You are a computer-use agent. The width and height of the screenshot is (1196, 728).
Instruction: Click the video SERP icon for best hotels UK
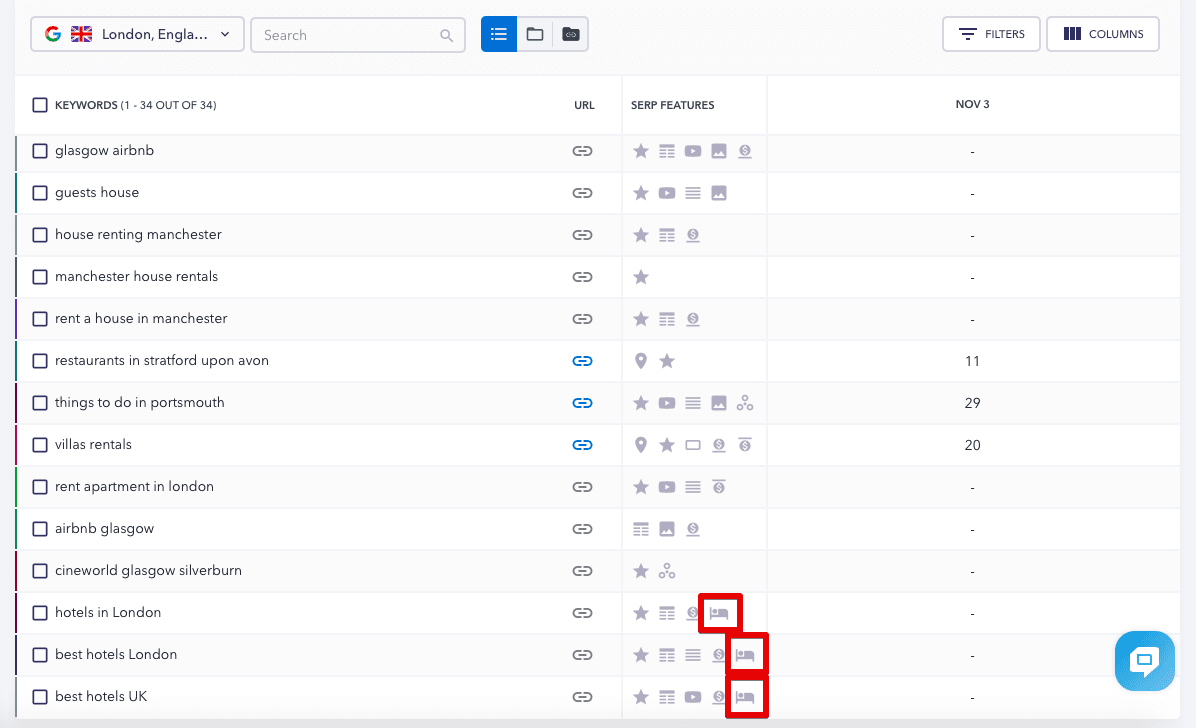693,697
